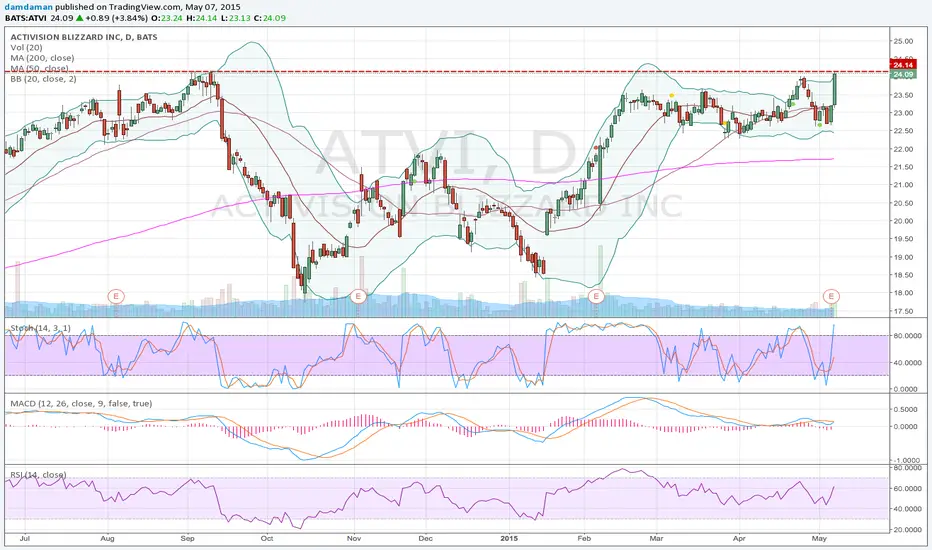Click the green 24.09 last price label
The image size is (932, 550).
point(903,74)
